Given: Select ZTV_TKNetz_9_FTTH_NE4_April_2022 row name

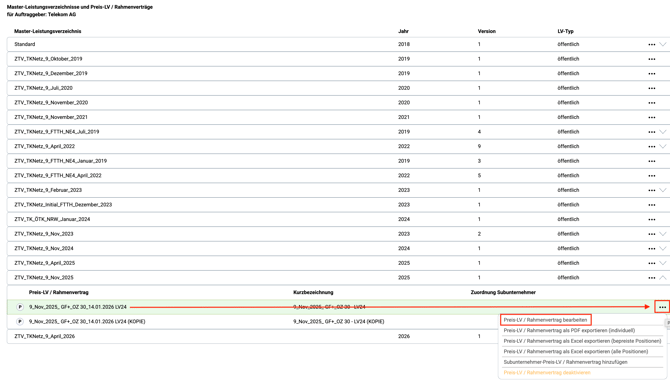Looking at the screenshot, I should click(58, 176).
